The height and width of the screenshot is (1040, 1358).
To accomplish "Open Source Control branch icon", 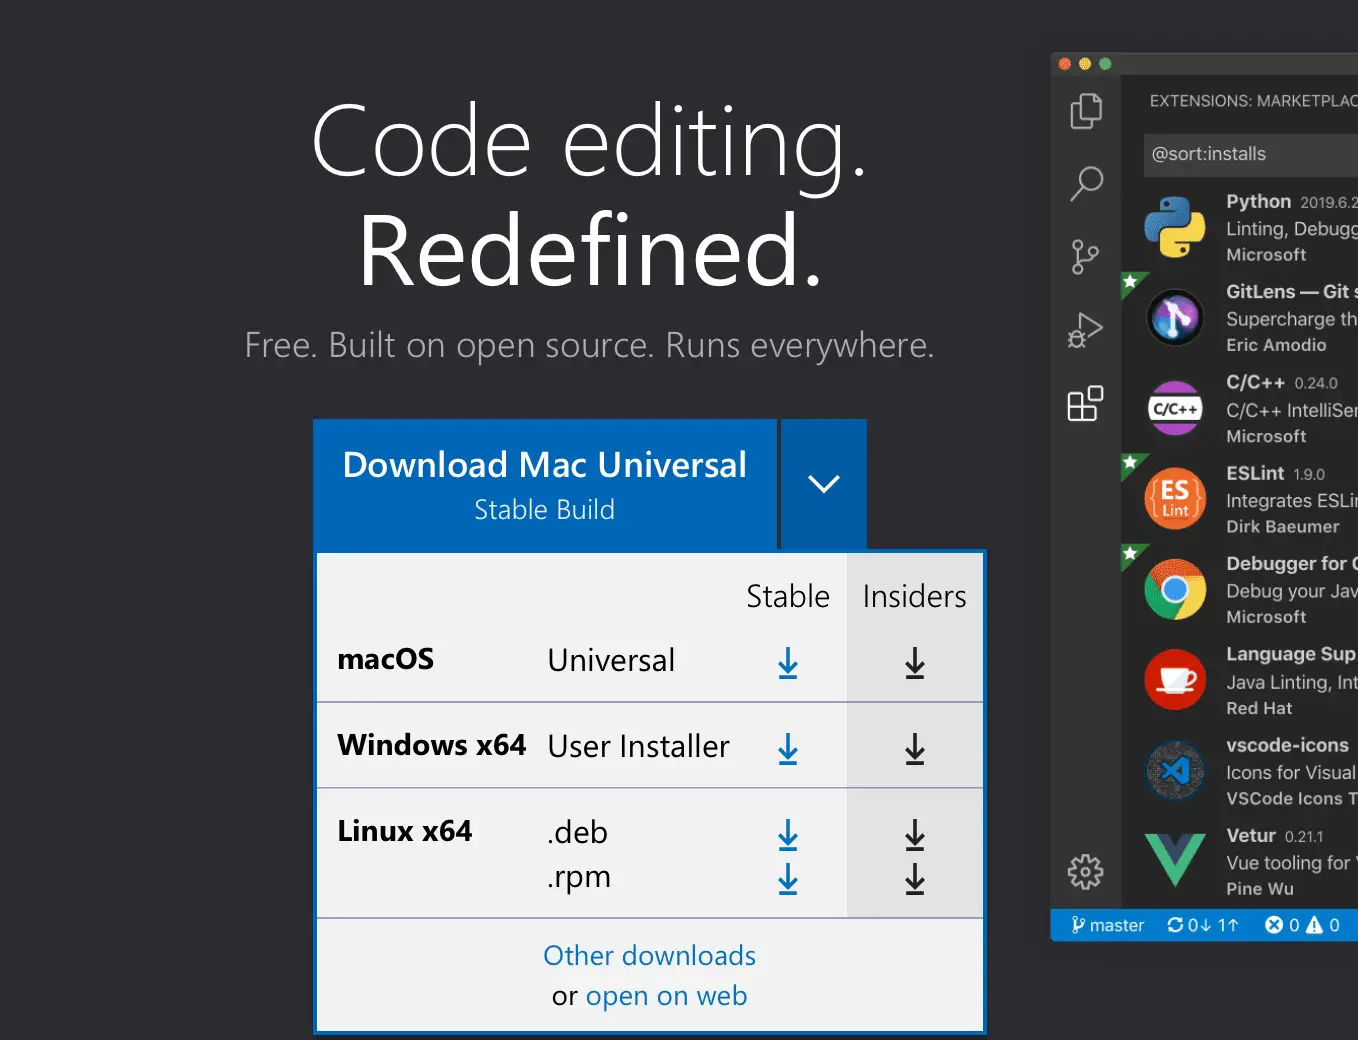I will pos(1085,257).
